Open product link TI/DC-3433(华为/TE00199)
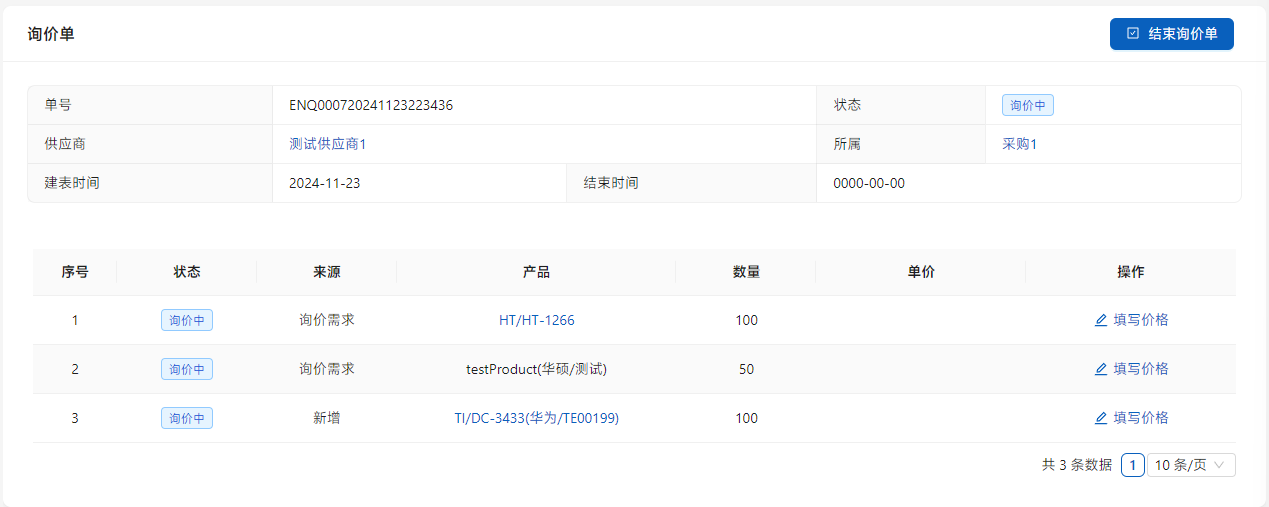1269x507 pixels. [x=536, y=418]
